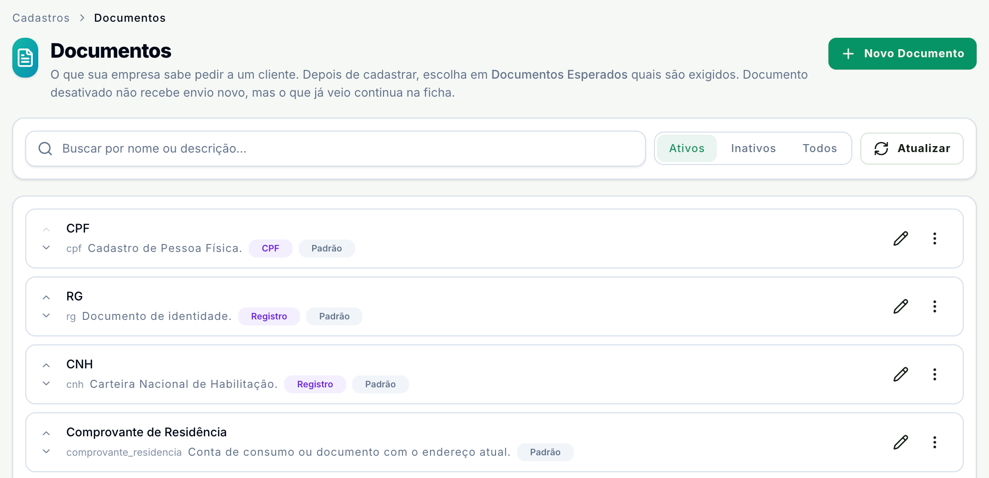Click the Registro badge on RG row
The height and width of the screenshot is (478, 989).
[269, 317]
